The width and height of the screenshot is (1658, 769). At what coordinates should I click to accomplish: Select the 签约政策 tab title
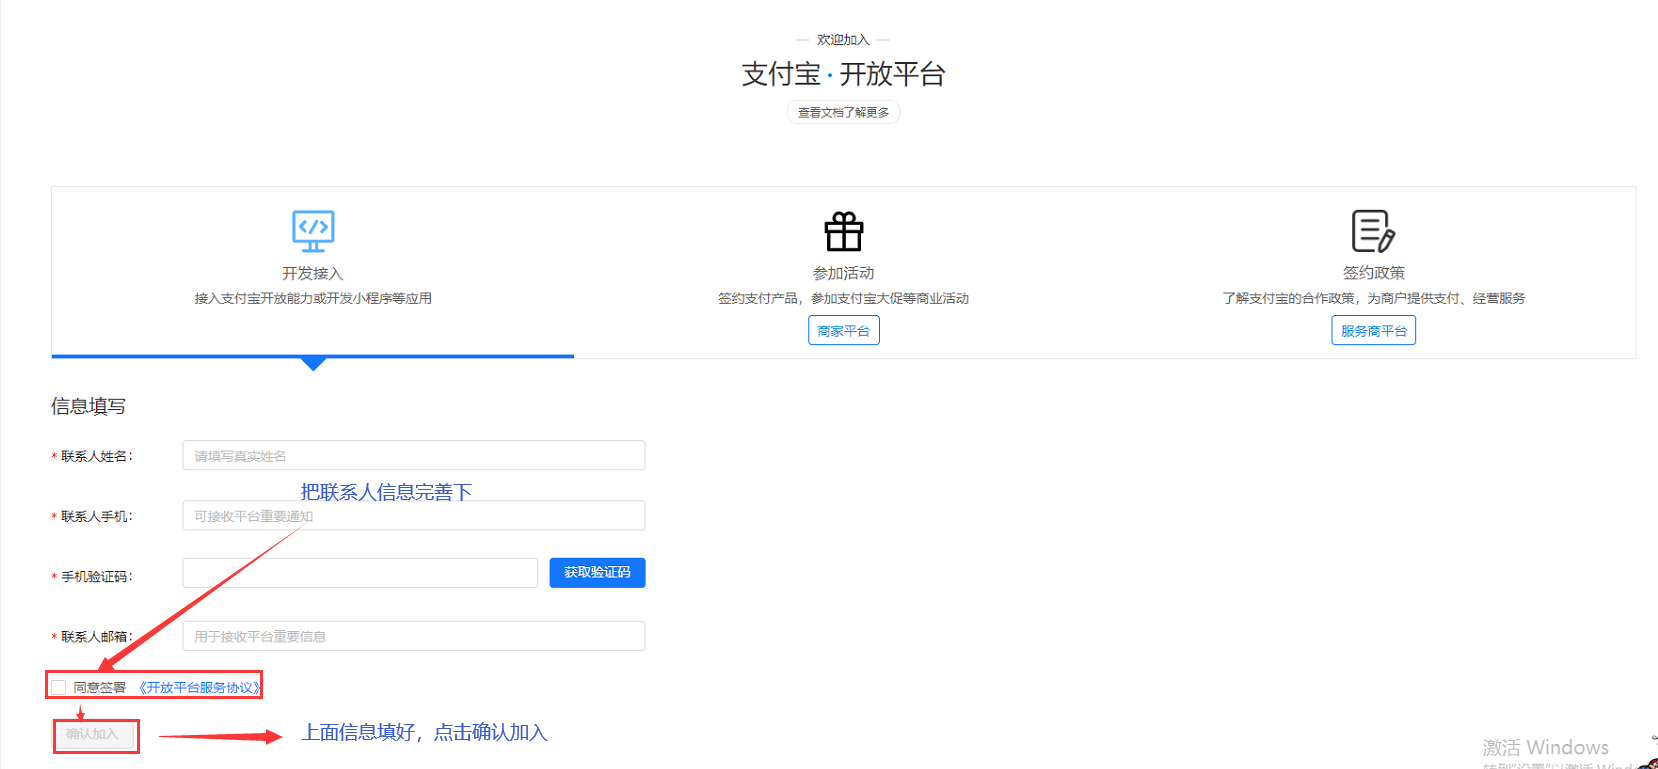coord(1373,273)
